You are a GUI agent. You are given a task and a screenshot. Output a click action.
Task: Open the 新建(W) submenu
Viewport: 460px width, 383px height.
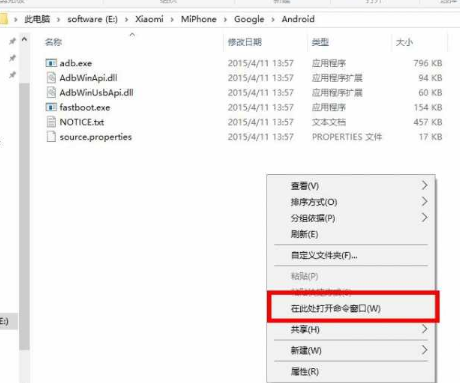click(x=351, y=350)
